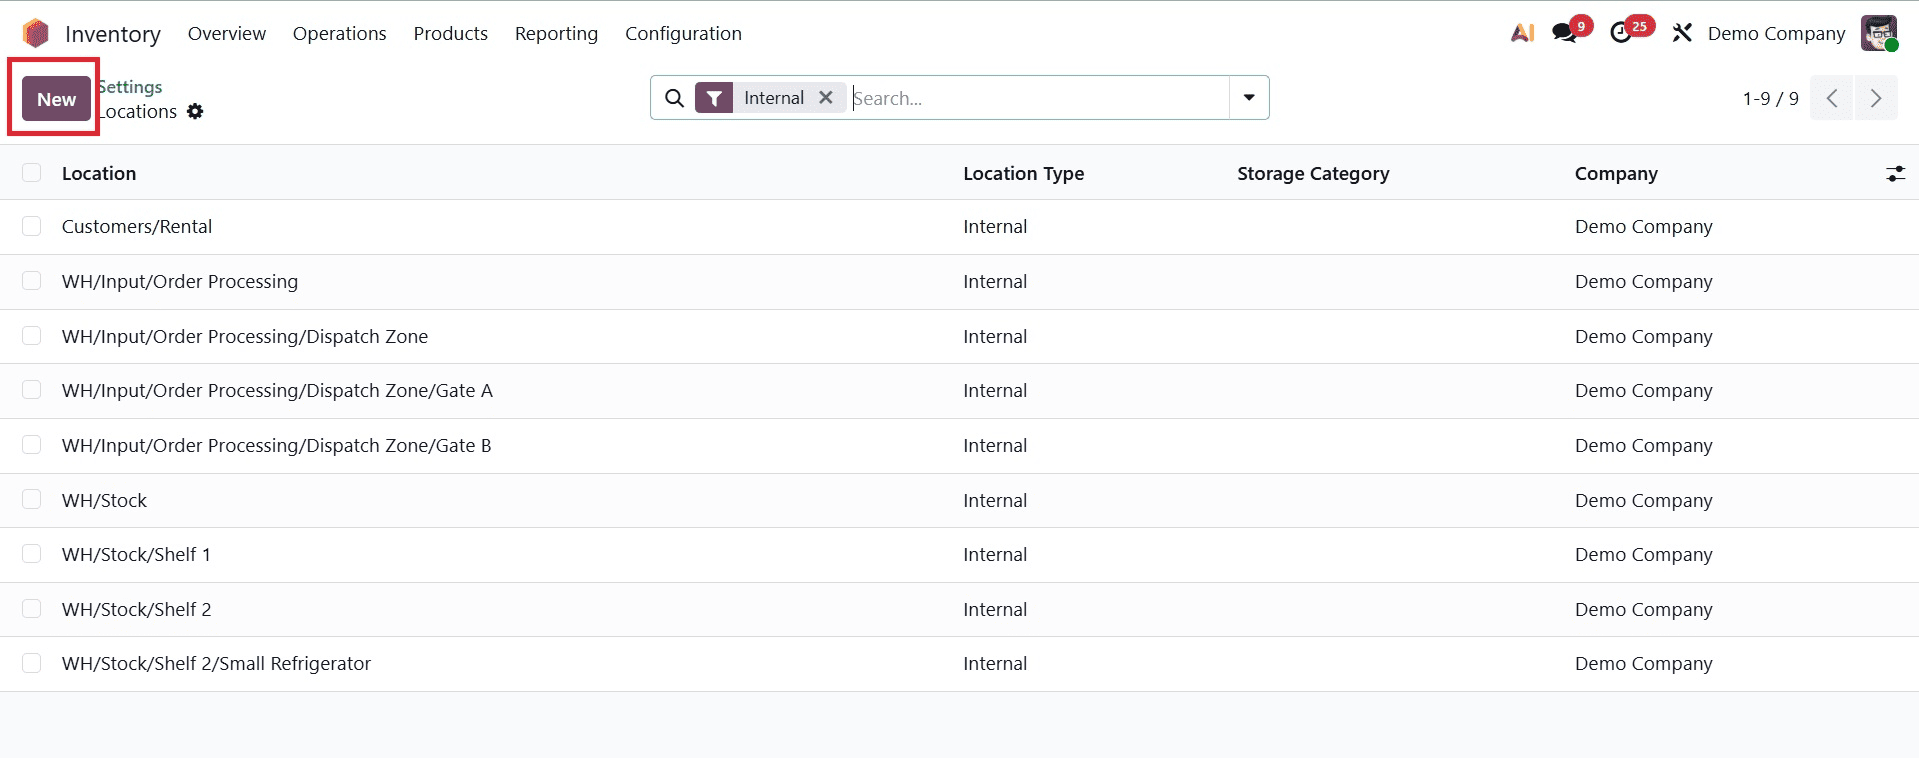Viewport: 1919px width, 758px height.
Task: Click the Inventory app title
Action: coord(113,34)
